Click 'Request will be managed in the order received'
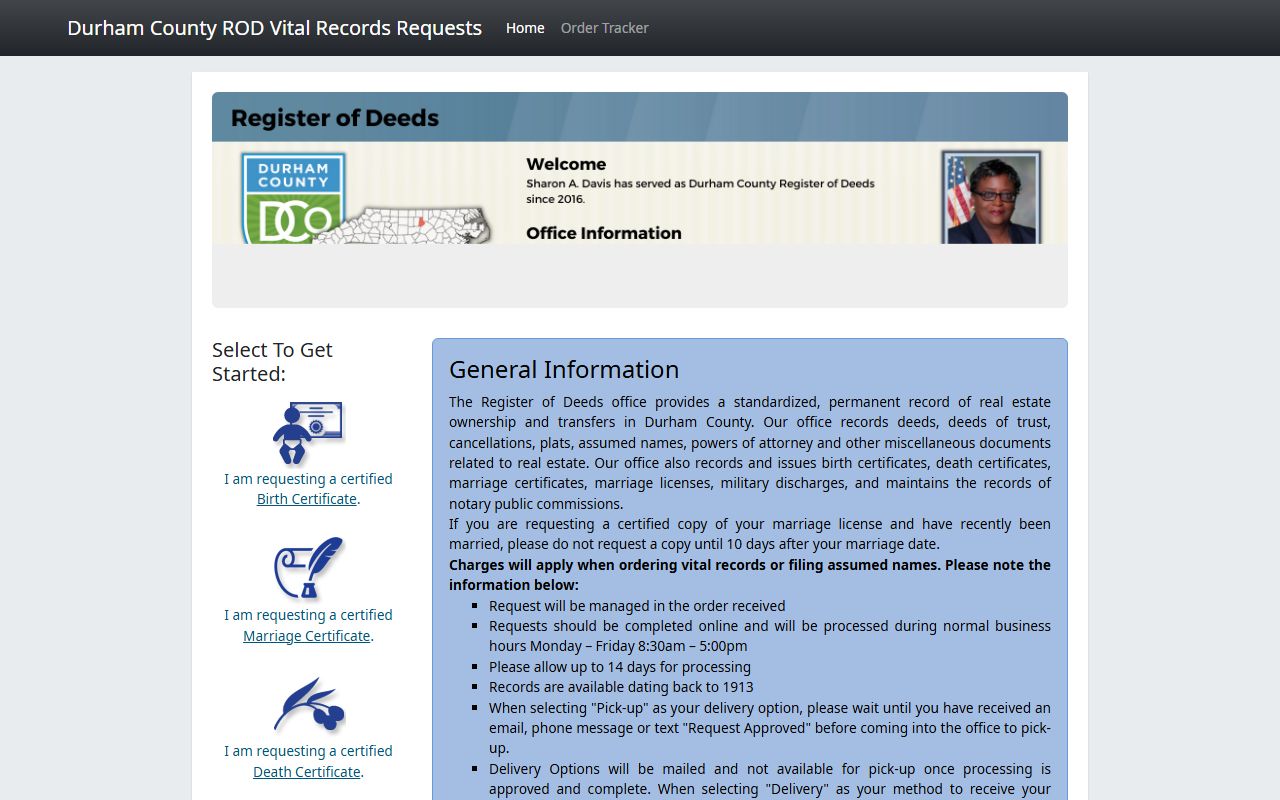1280x800 pixels. (637, 606)
